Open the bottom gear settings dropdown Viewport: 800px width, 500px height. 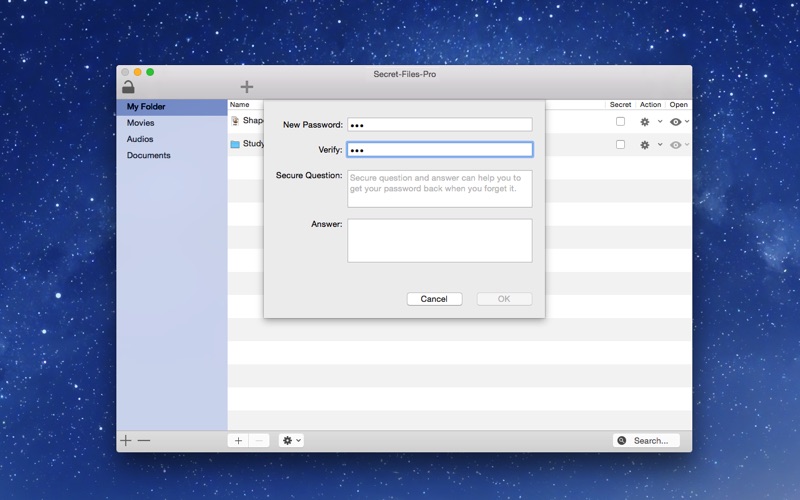point(291,441)
